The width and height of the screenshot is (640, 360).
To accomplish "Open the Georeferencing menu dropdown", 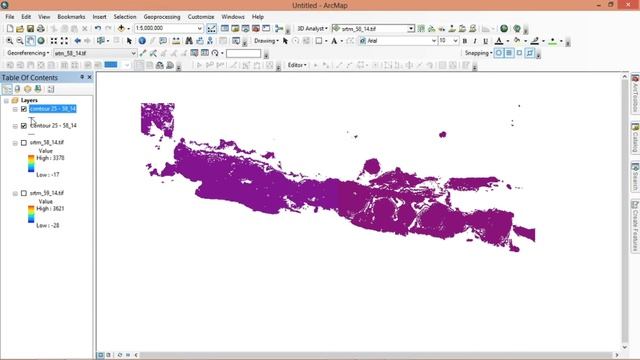I will 28,53.
